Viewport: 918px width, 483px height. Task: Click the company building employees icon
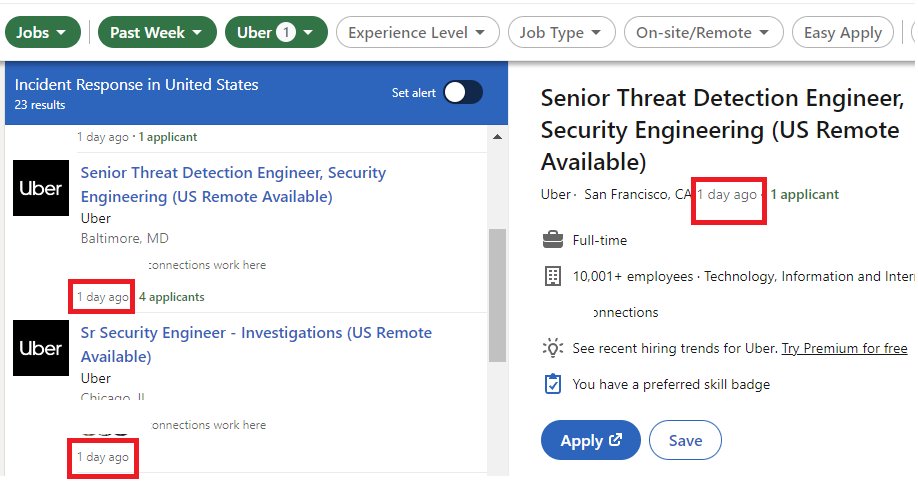pyautogui.click(x=553, y=276)
